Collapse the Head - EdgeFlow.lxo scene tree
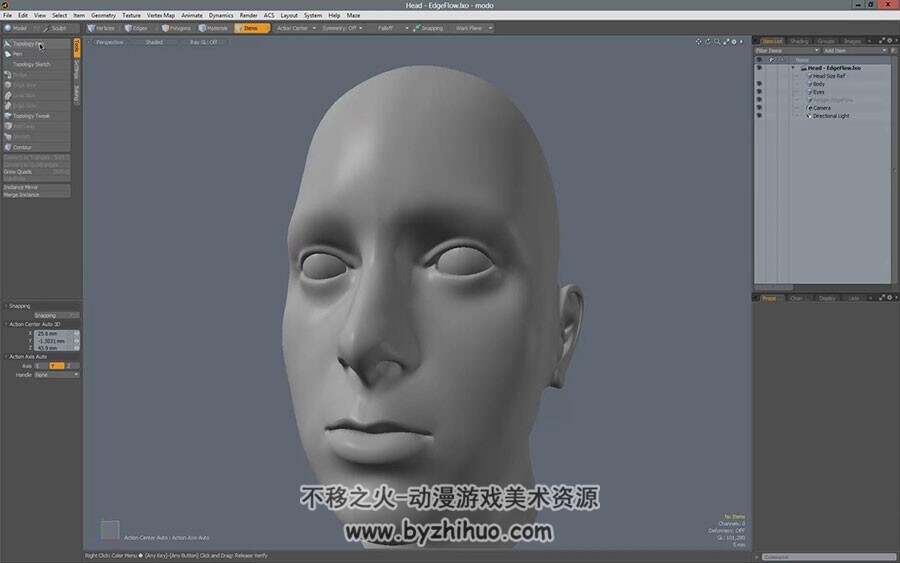900x563 pixels. 793,68
